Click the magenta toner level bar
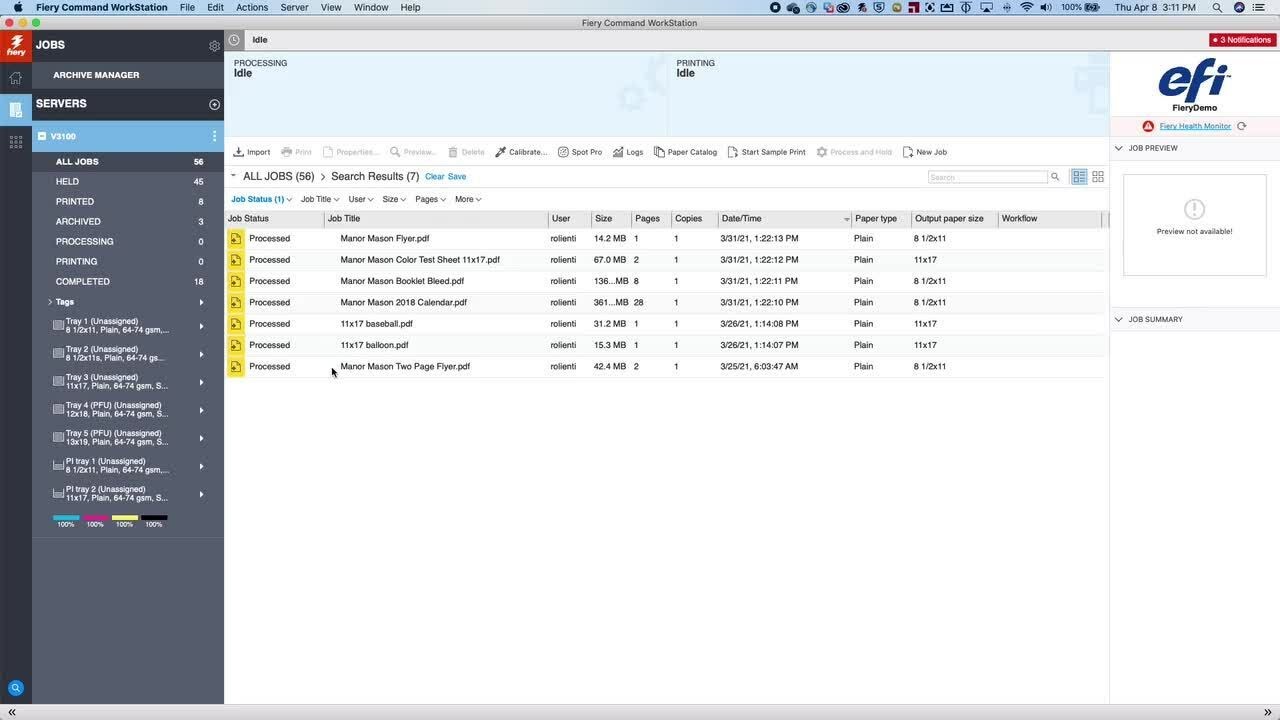 [95, 518]
